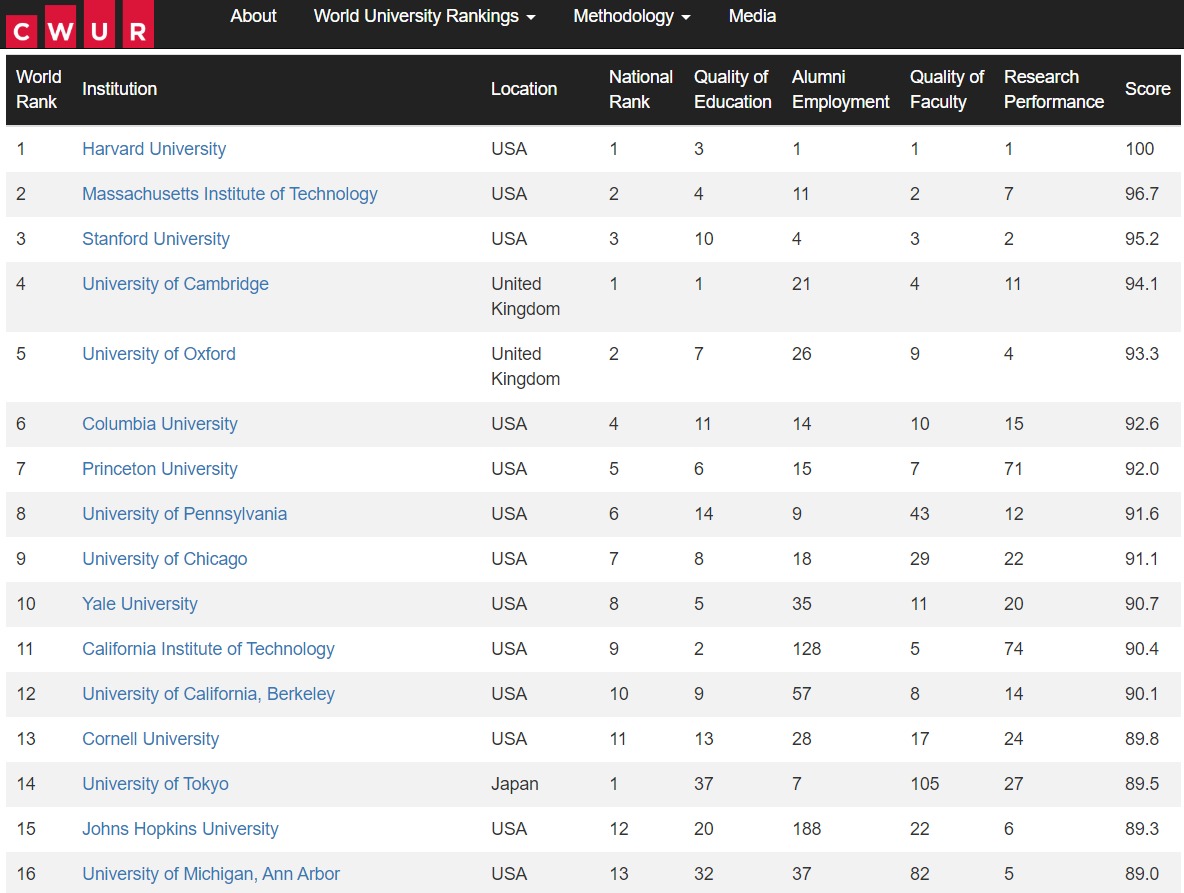Viewport: 1184px width, 893px height.
Task: Open Harvard University link
Action: pyautogui.click(x=154, y=149)
